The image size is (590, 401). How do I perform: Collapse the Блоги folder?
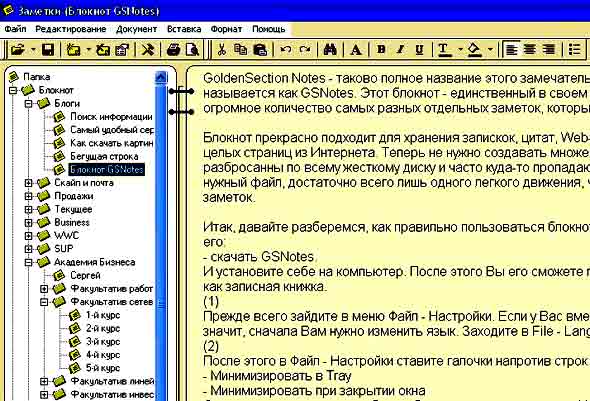pyautogui.click(x=29, y=103)
